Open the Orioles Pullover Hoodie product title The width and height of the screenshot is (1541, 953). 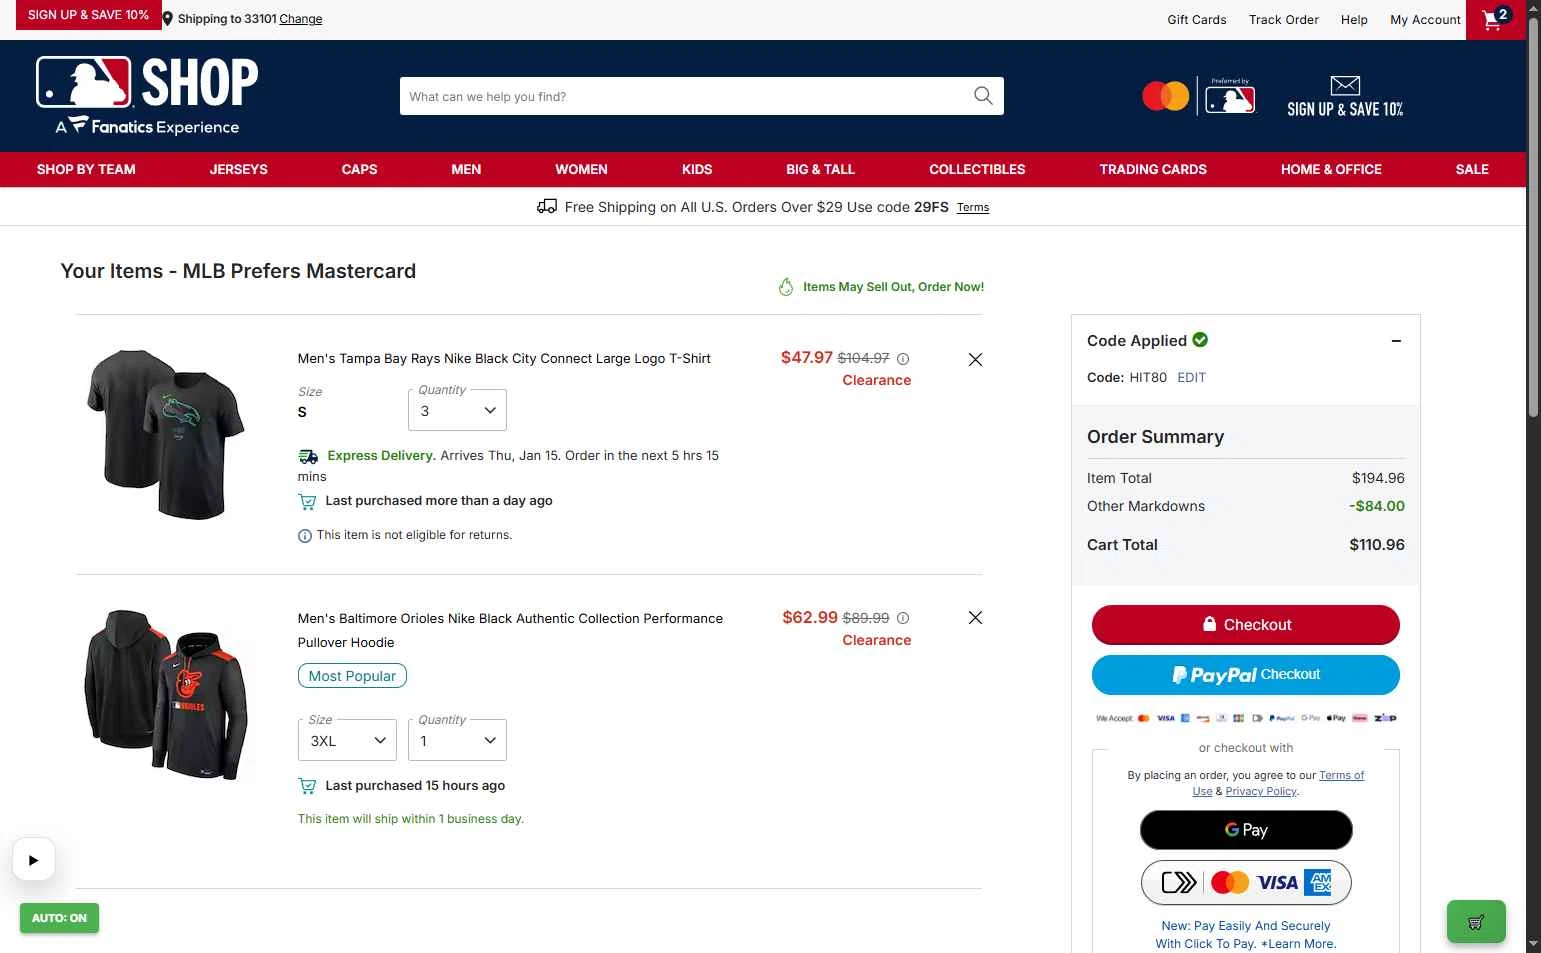pyautogui.click(x=510, y=630)
